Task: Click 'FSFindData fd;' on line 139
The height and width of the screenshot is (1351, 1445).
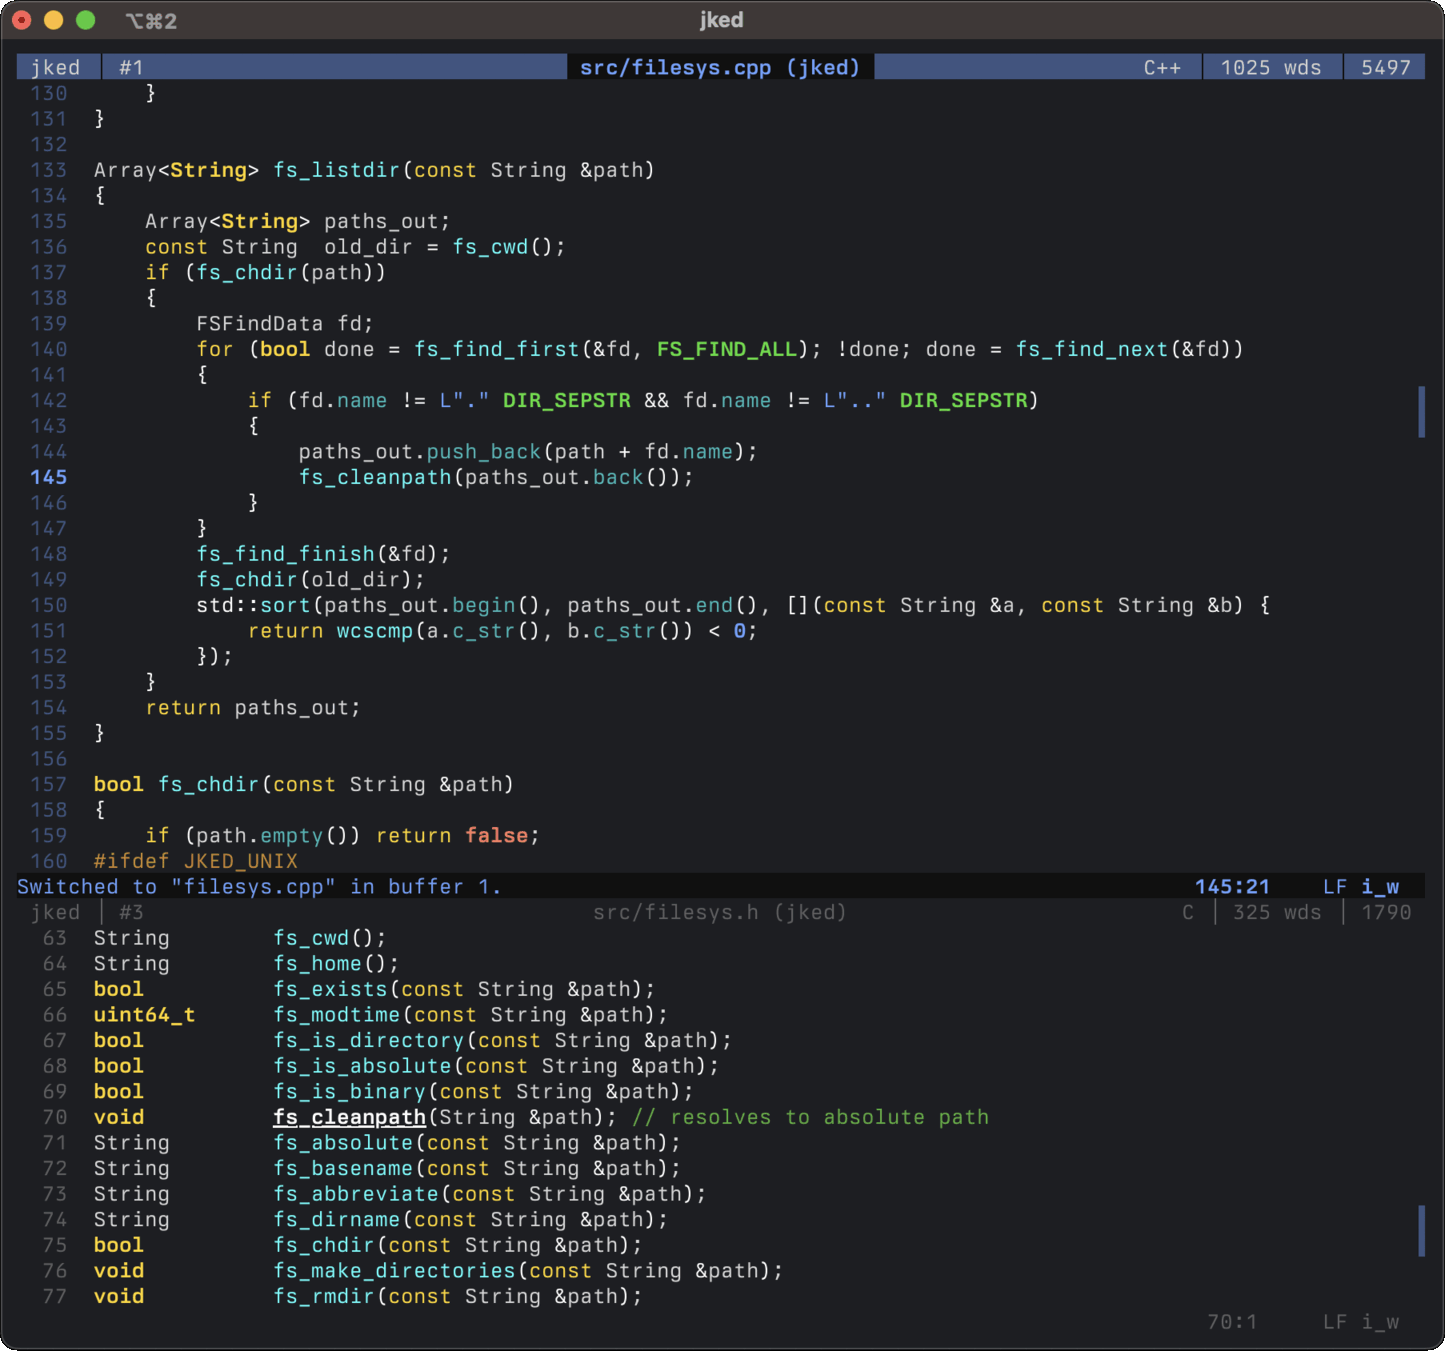Action: (285, 324)
